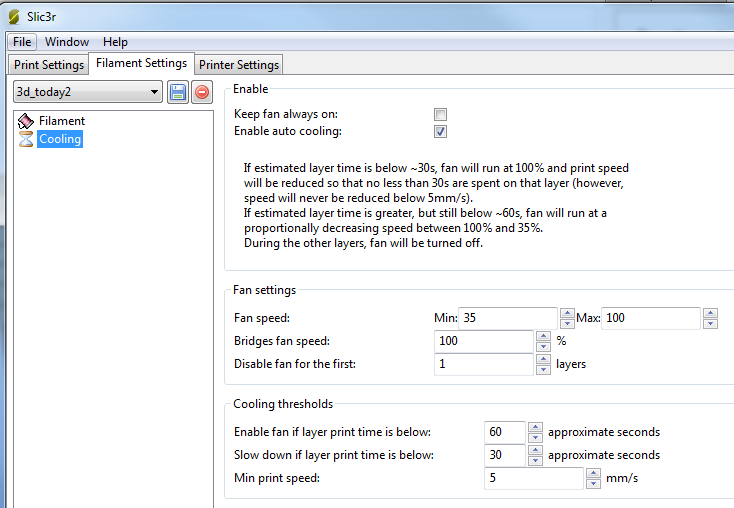Increase Max fan speed with up arrow
The height and width of the screenshot is (508, 734).
(710, 313)
